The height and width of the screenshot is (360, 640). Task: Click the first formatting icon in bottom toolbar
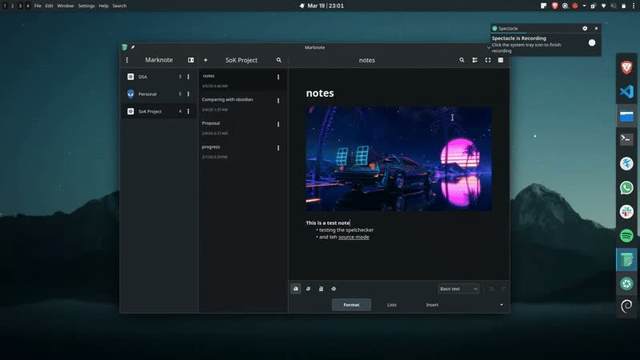(x=296, y=289)
